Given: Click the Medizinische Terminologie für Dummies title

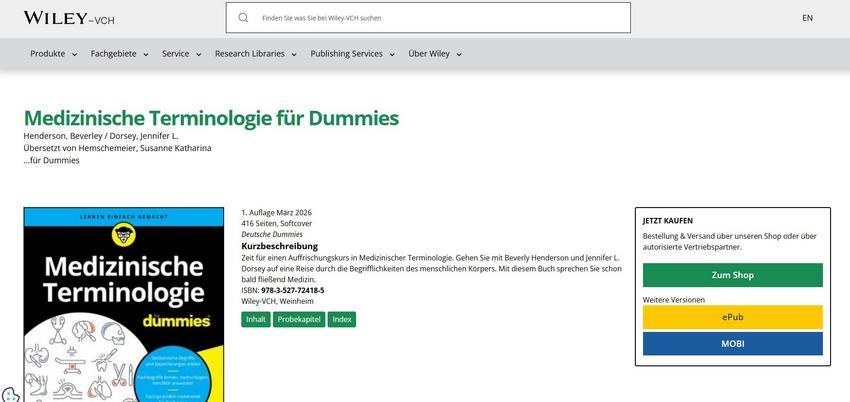Looking at the screenshot, I should pyautogui.click(x=211, y=118).
